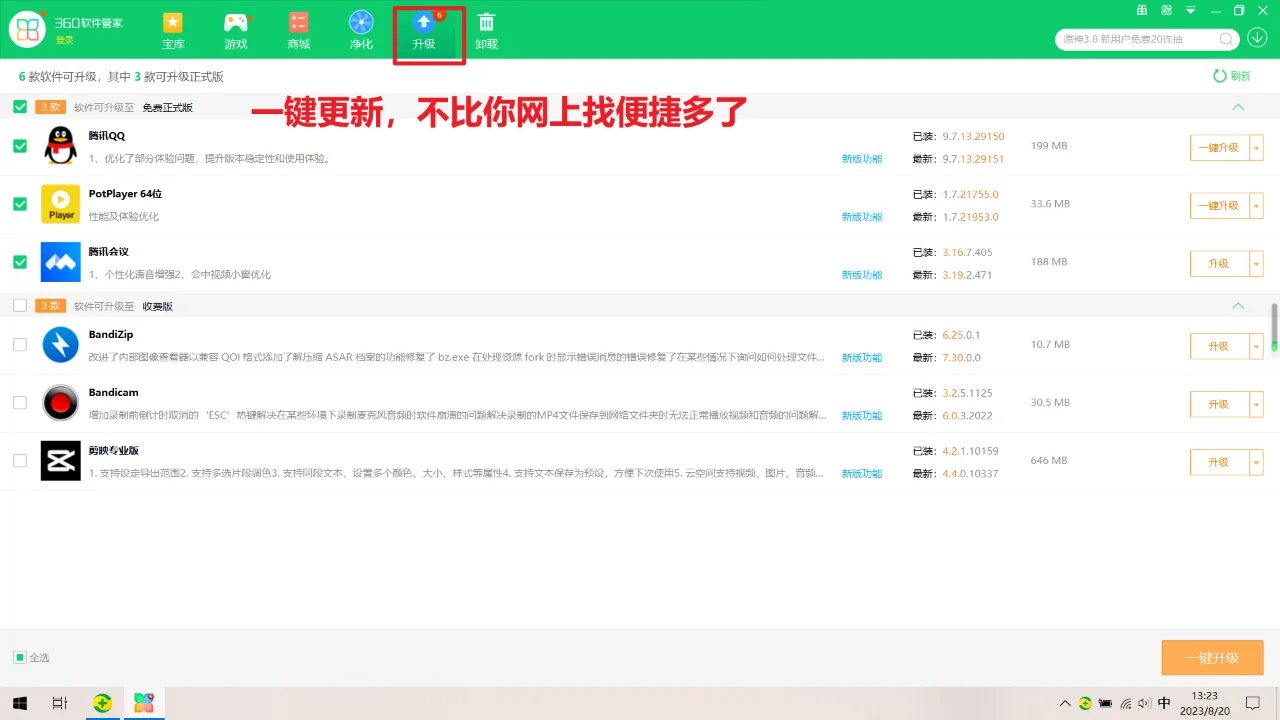This screenshot has width=1280, height=720.
Task: Open the main menu dropdown in title bar
Action: tap(1190, 11)
